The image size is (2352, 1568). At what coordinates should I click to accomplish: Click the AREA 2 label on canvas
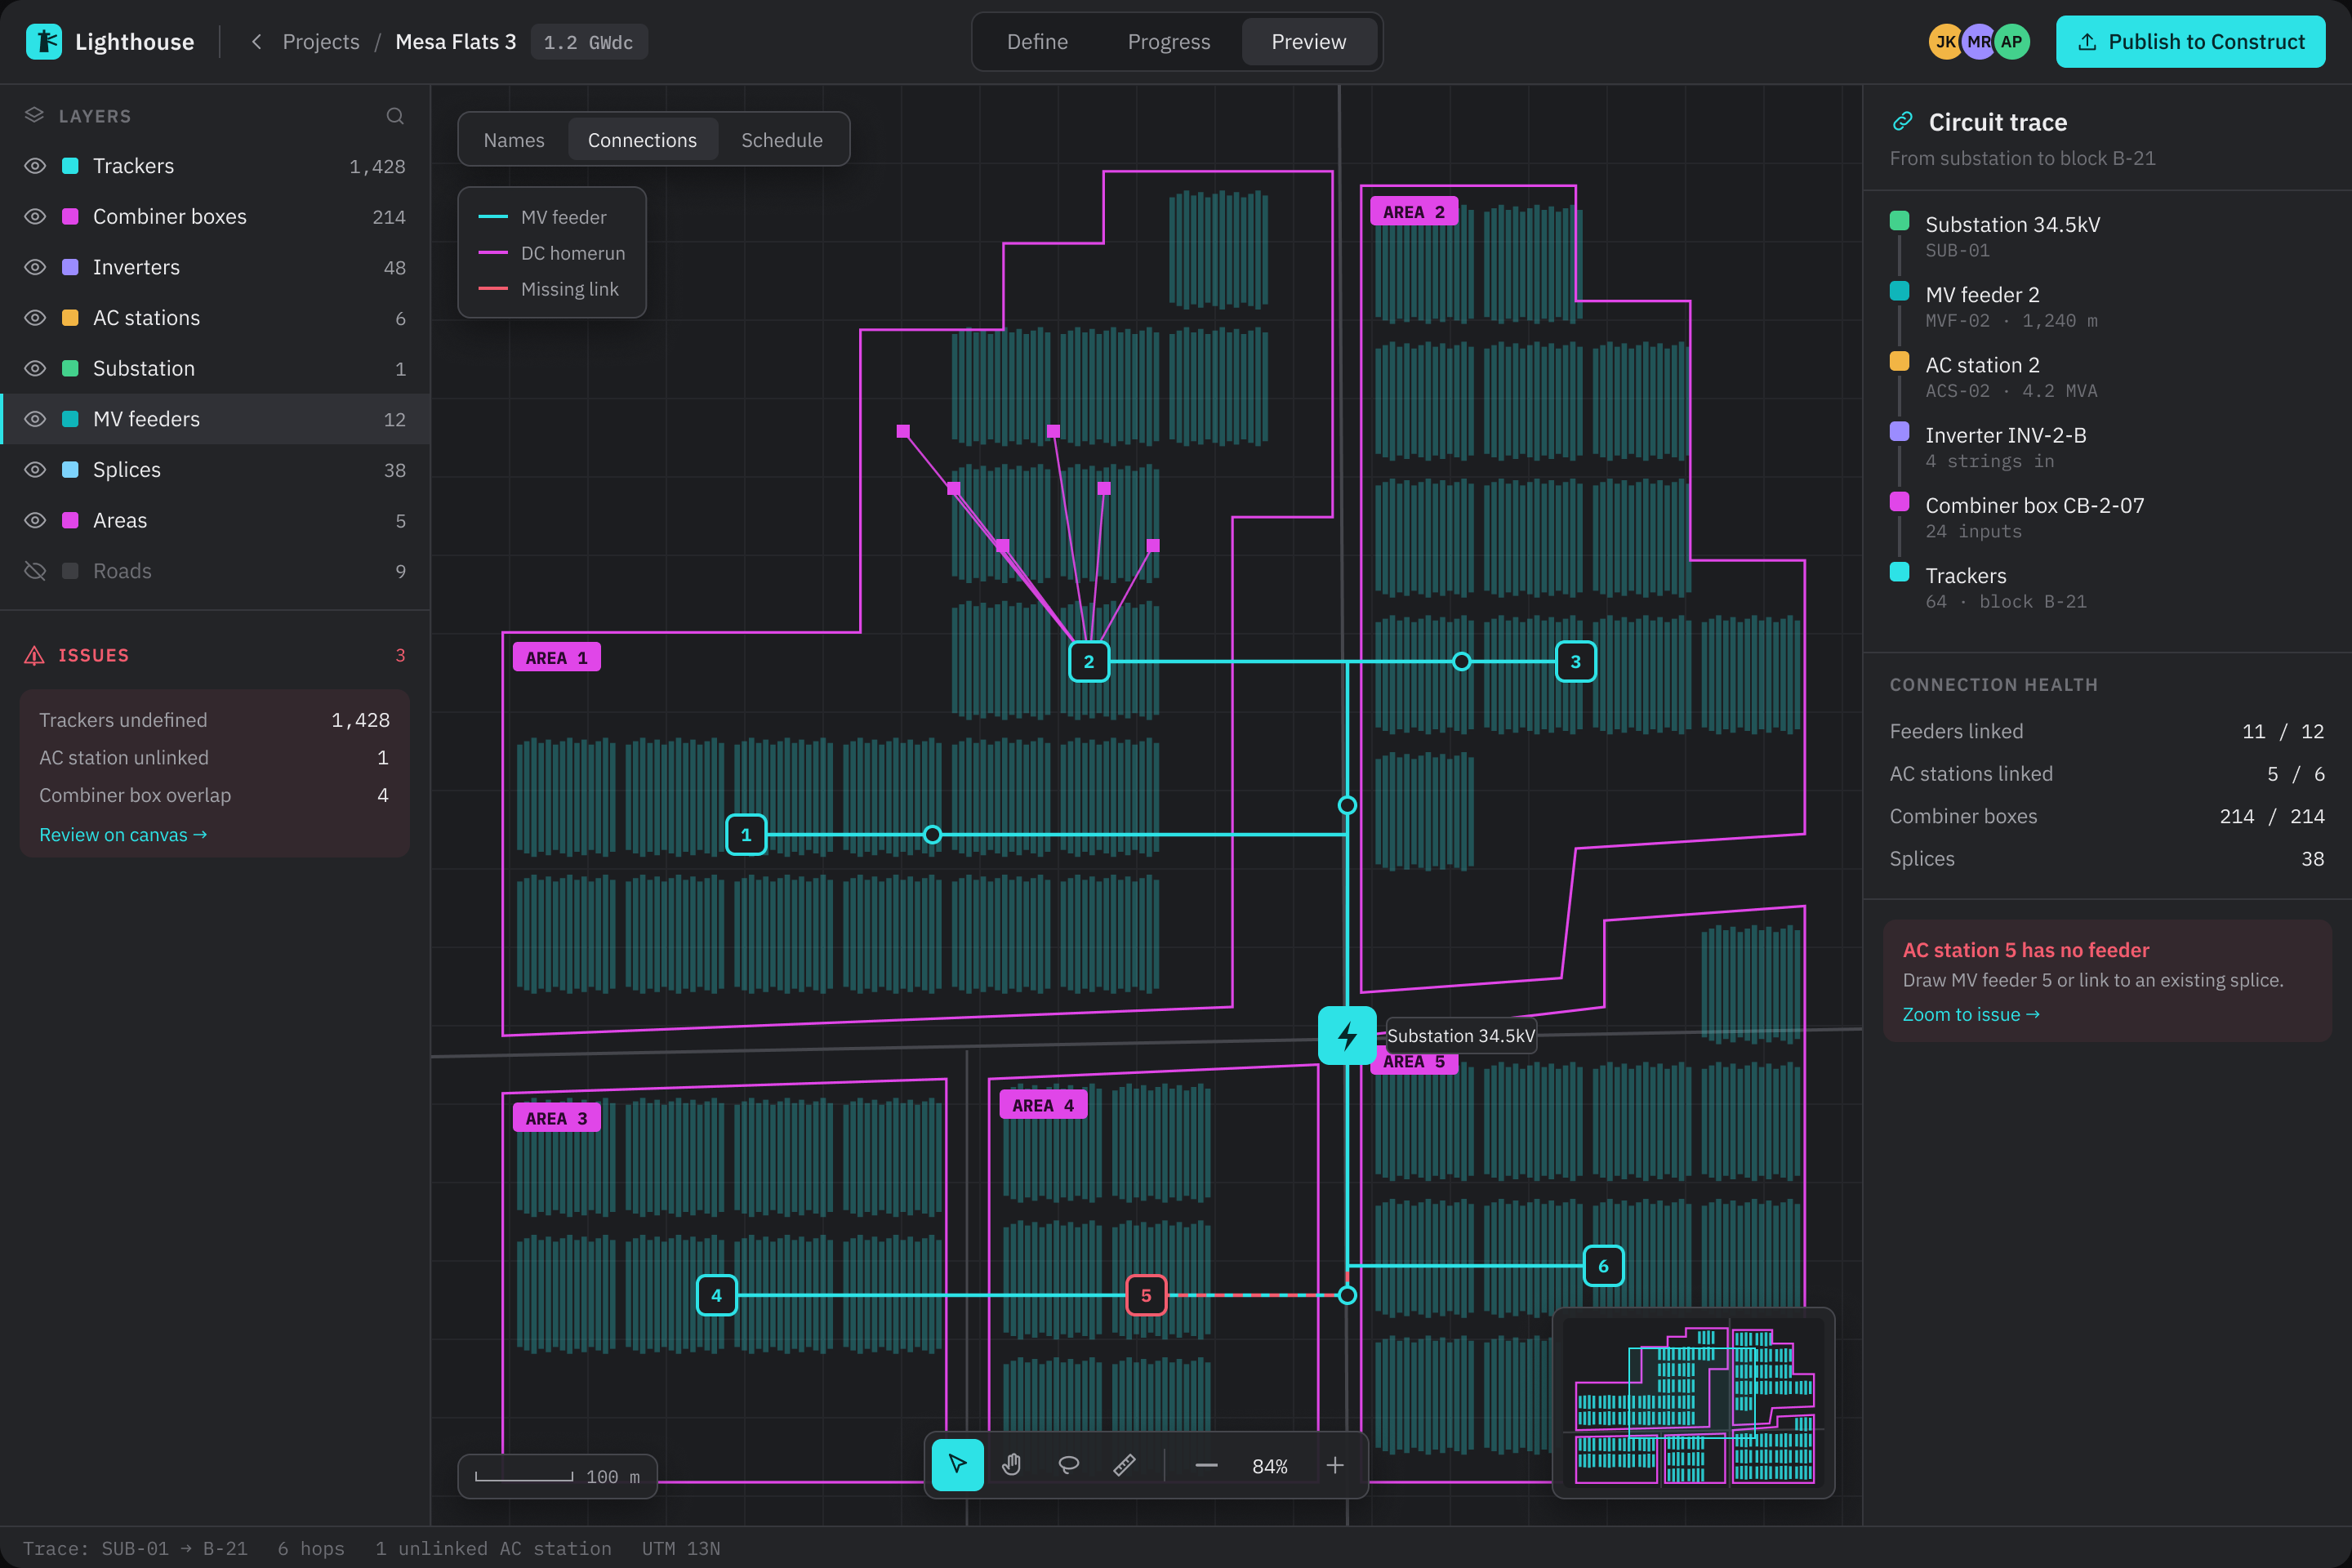click(1413, 212)
